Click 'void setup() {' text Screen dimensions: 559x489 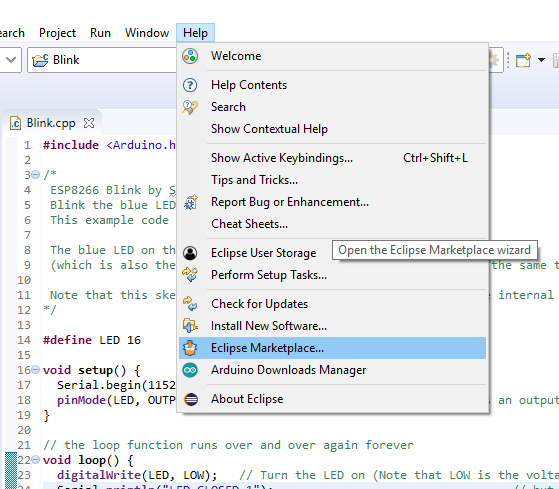[92, 370]
